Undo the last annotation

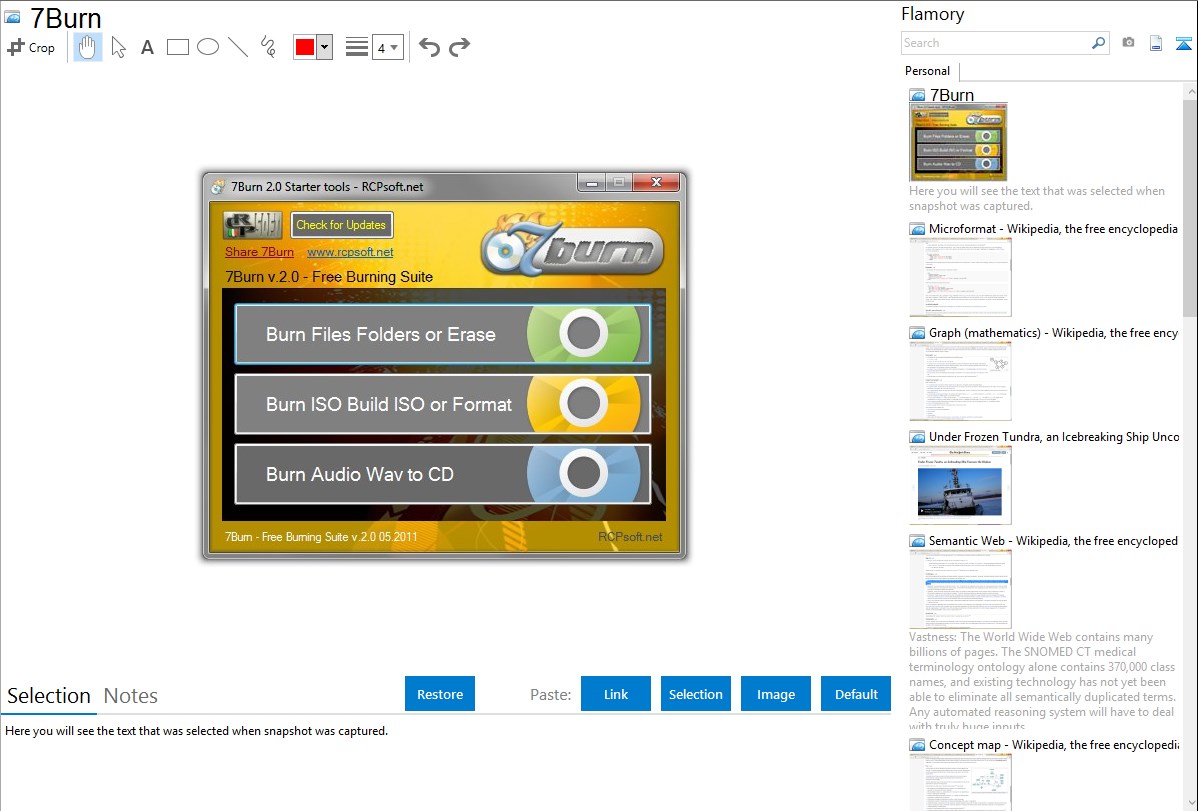[x=429, y=47]
